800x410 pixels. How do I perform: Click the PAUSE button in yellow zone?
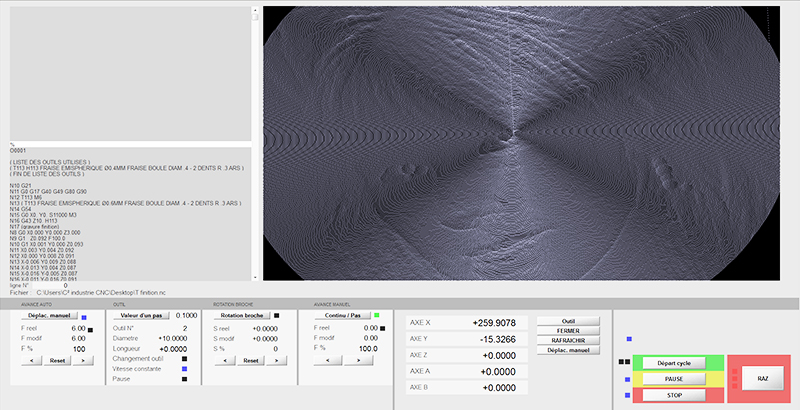pos(674,379)
